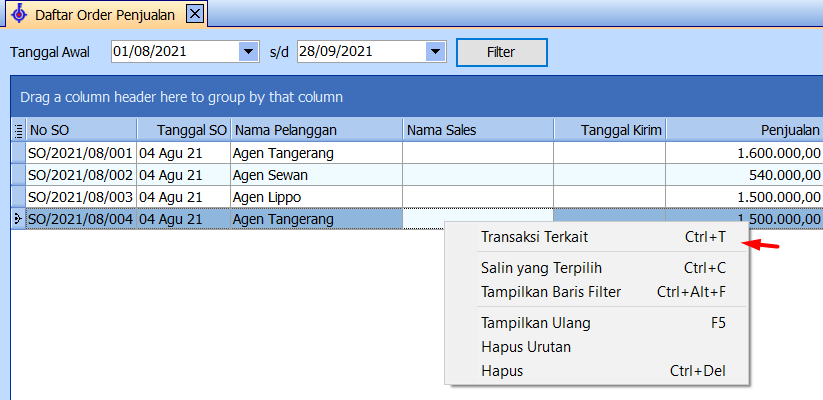Open the grid column chooser icon
Screen dimensions: 823x400
coord(18,130)
